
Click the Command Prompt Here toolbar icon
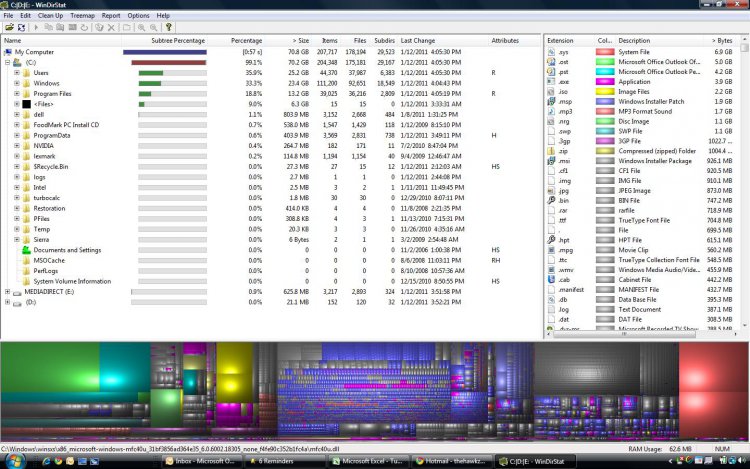tap(72, 28)
